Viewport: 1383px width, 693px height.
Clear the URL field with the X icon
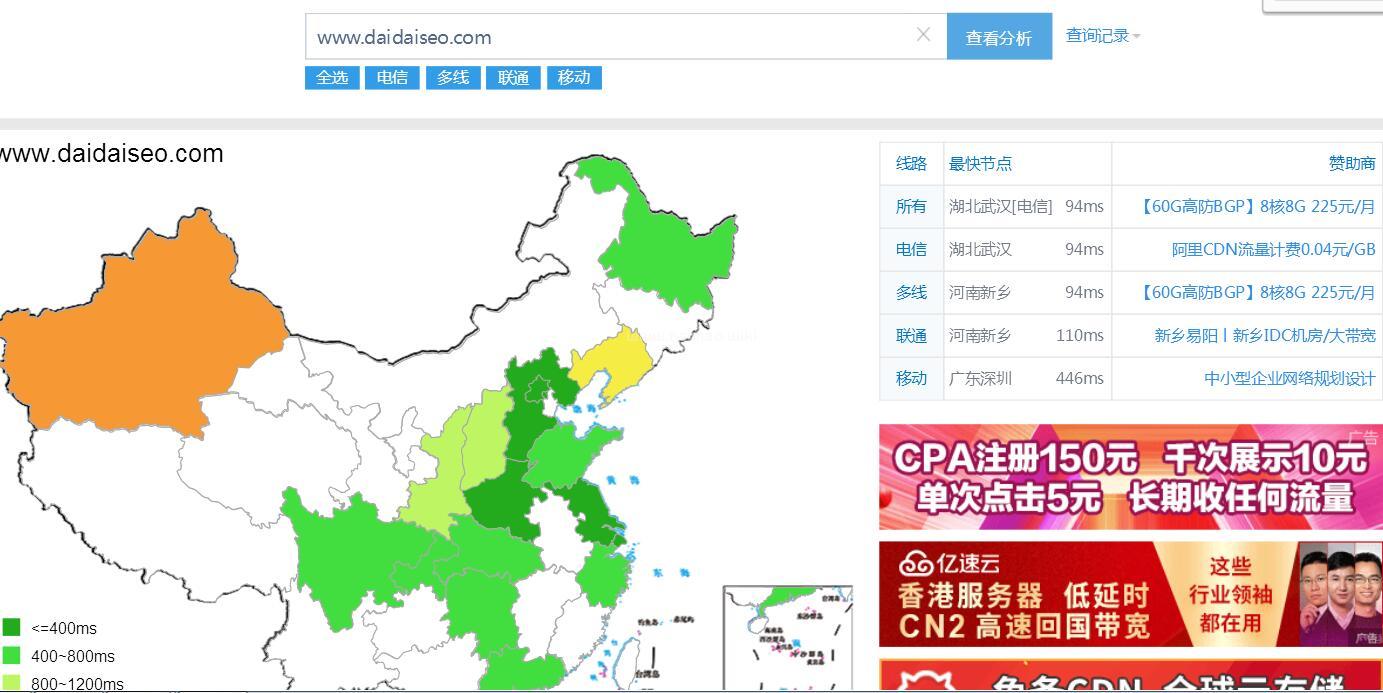coord(923,35)
